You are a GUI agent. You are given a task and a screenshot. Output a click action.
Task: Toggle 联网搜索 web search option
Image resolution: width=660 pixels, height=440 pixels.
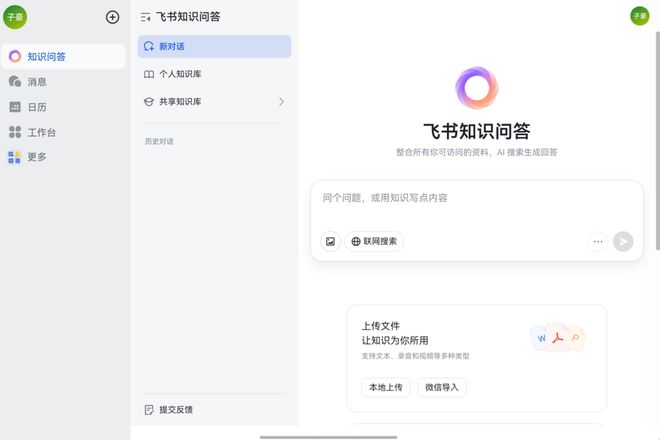pyautogui.click(x=374, y=241)
